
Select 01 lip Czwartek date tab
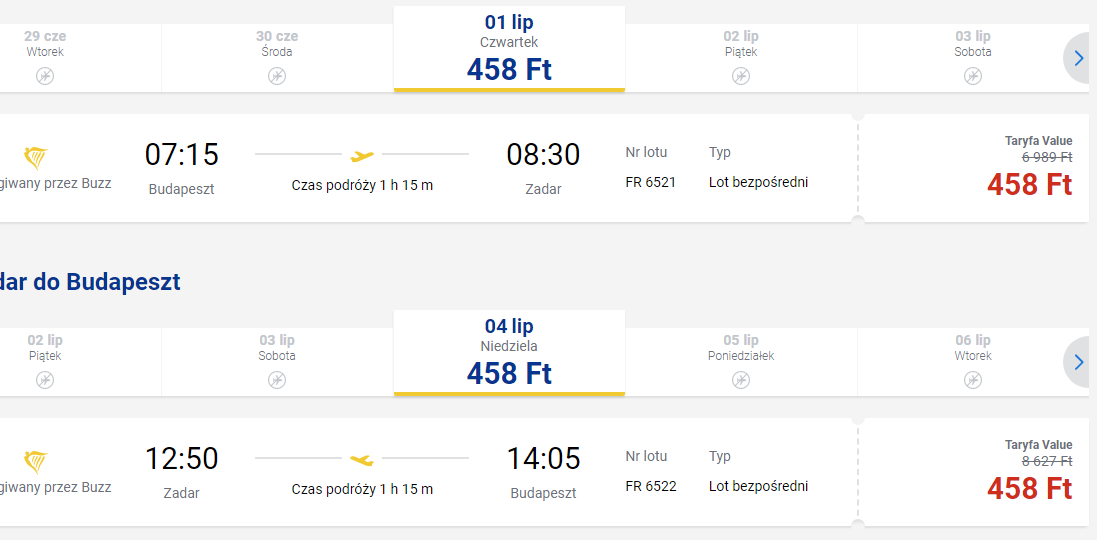509,49
